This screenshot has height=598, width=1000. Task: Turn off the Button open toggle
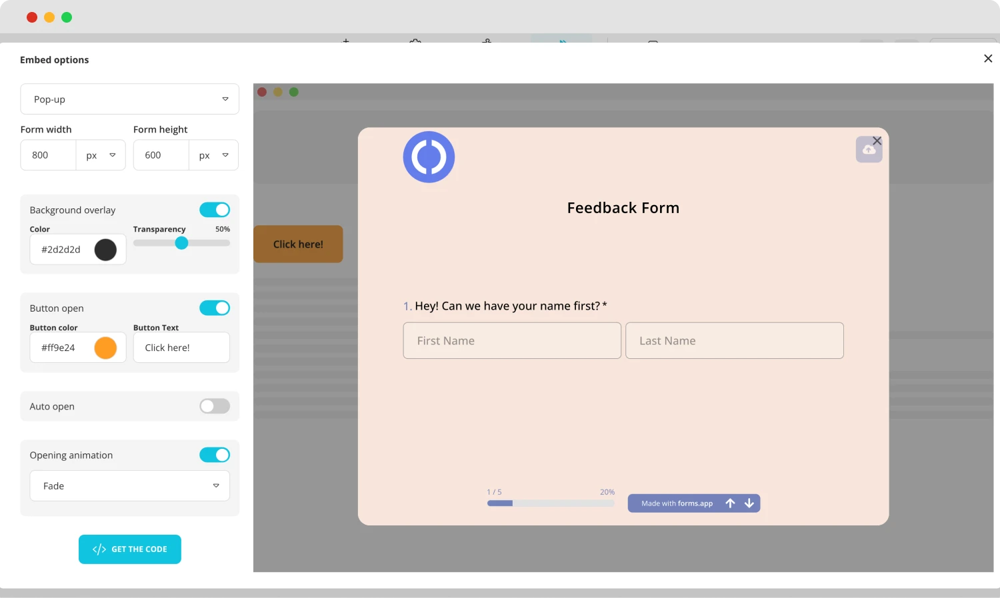click(x=214, y=308)
